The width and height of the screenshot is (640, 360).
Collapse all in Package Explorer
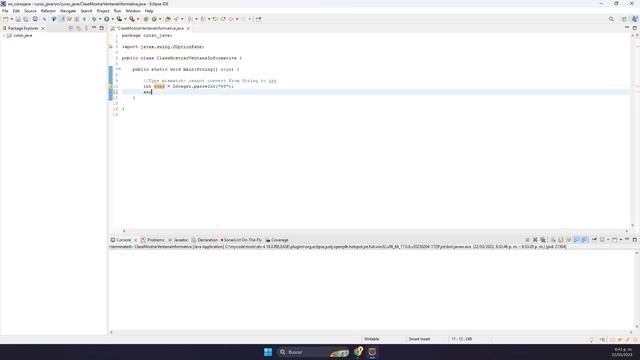(x=71, y=28)
